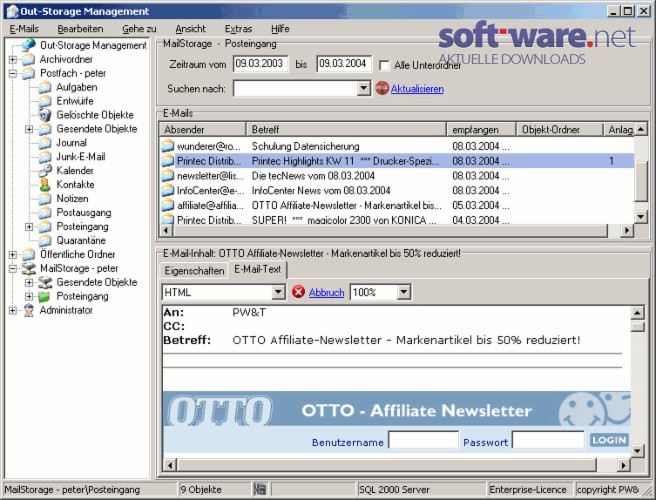Collapse the Postfach - peter node
The width and height of the screenshot is (656, 500).
(13, 74)
